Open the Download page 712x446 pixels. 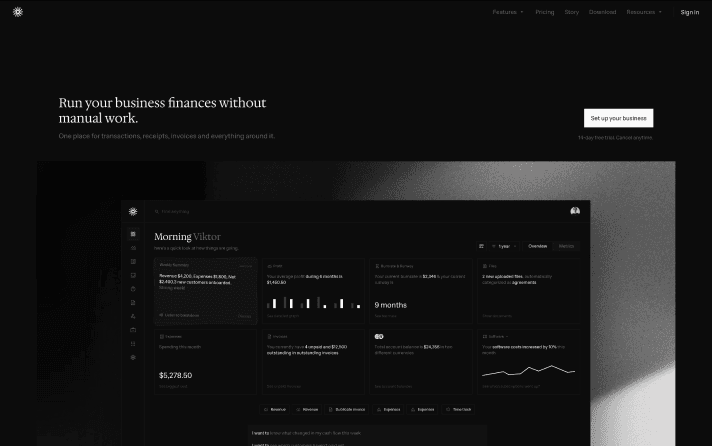click(602, 12)
